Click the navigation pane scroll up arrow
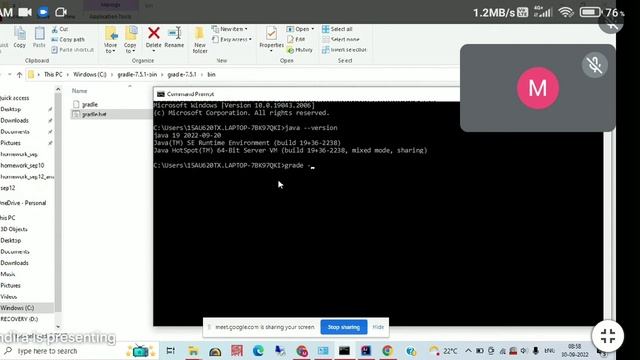Viewport: 640px width, 360px height. 58,89
